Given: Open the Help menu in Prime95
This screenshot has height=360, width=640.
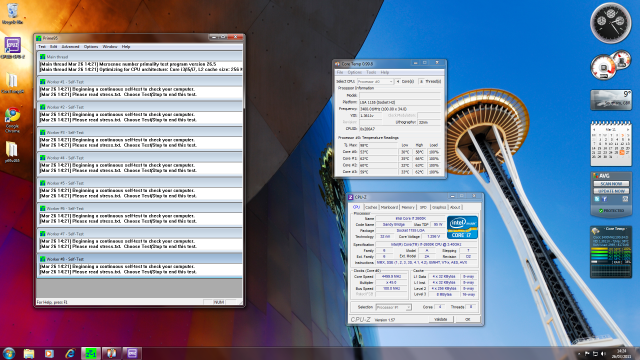Looking at the screenshot, I should click(x=126, y=47).
